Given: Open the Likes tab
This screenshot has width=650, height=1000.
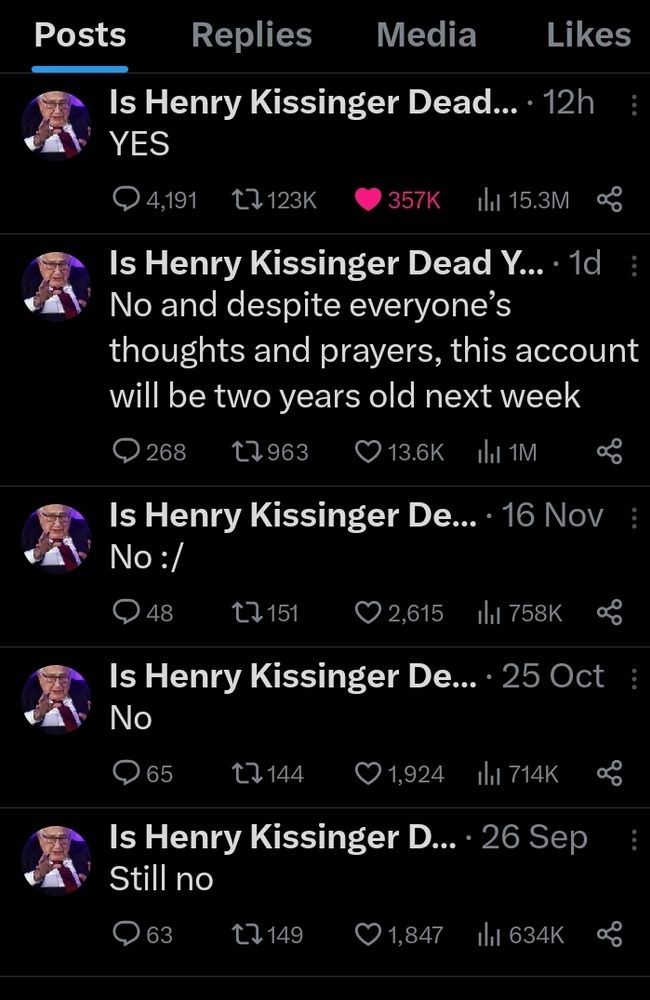Looking at the screenshot, I should point(589,36).
